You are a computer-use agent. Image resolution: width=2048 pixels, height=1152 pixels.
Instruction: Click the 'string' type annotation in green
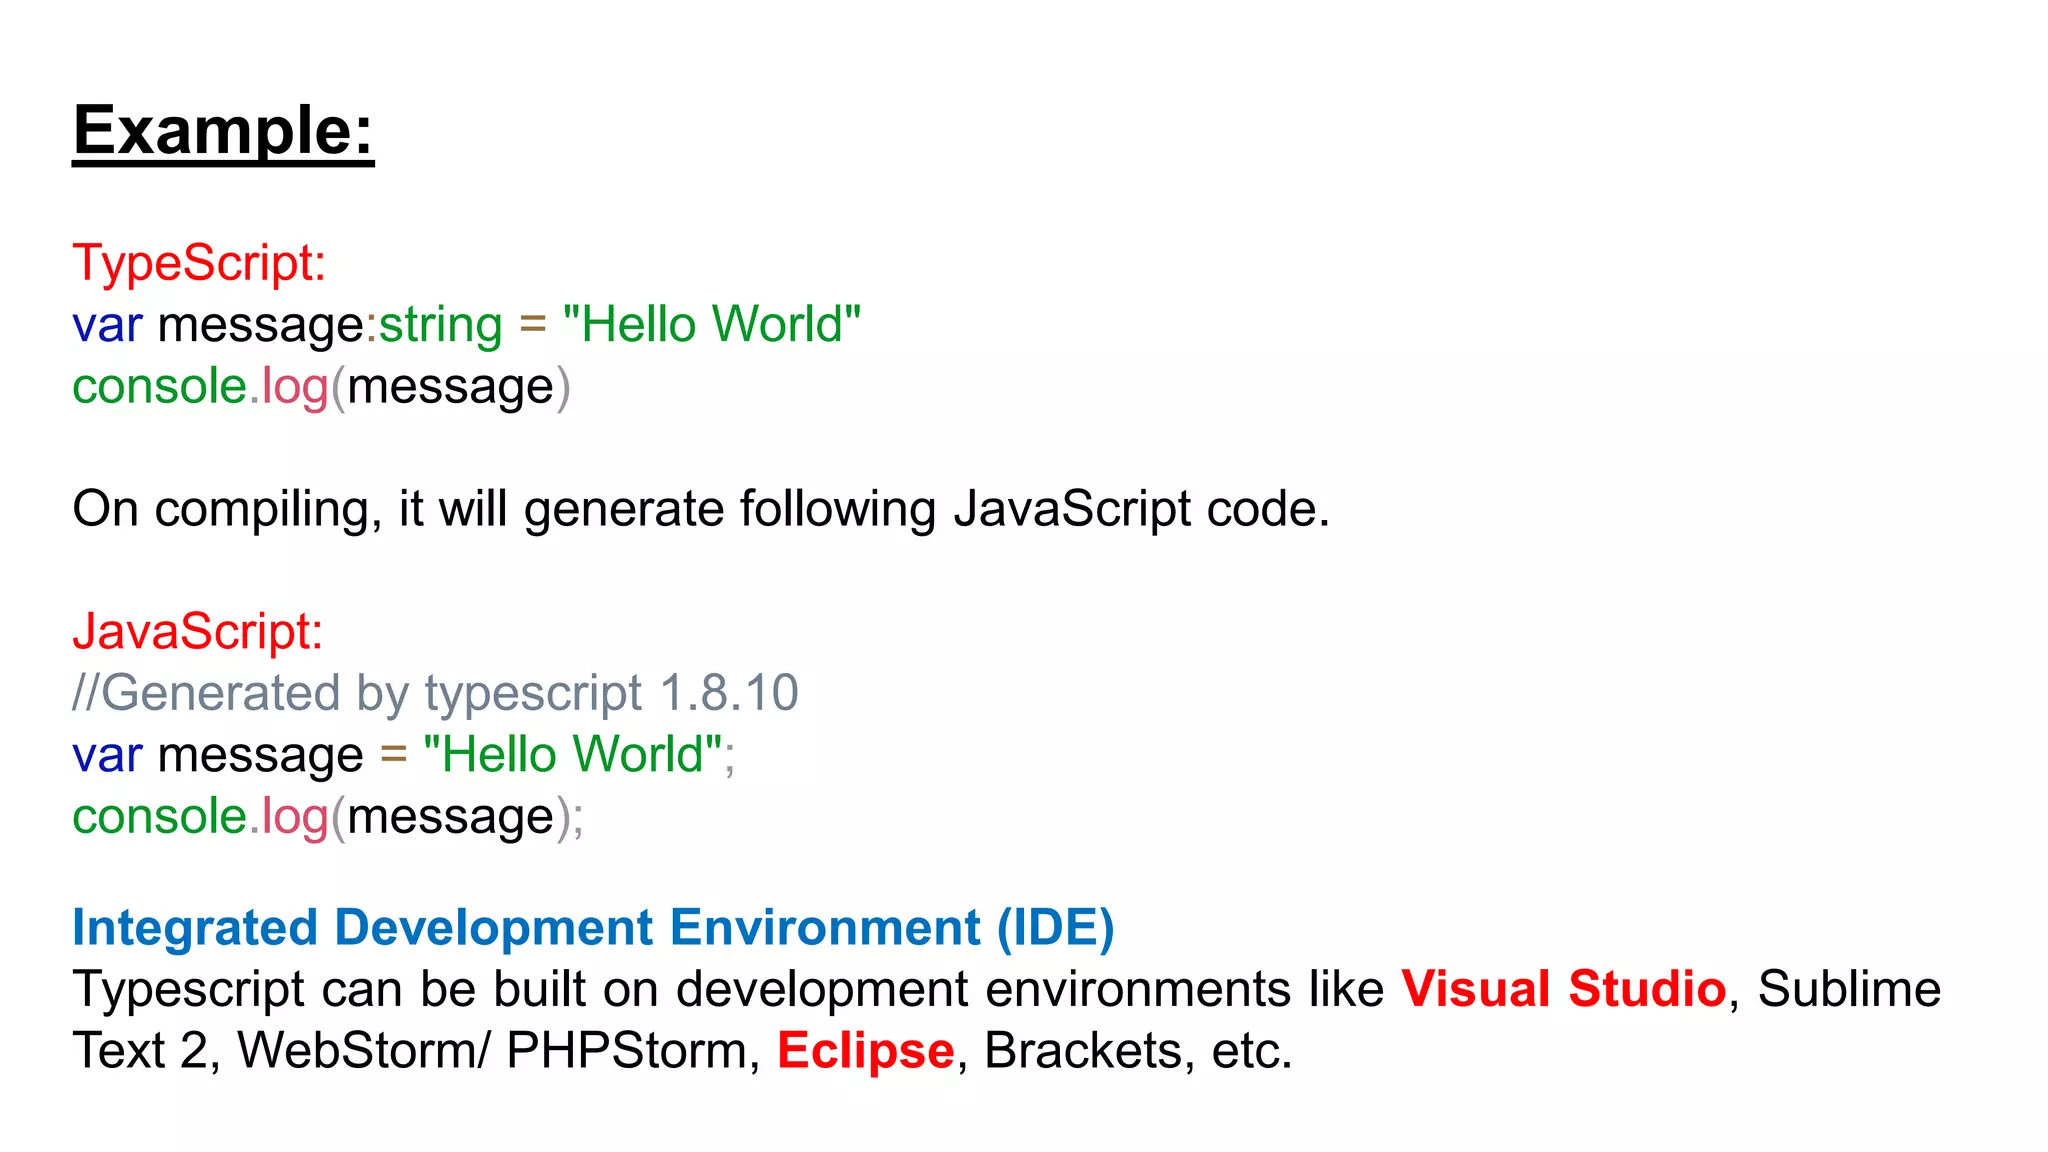pyautogui.click(x=440, y=326)
